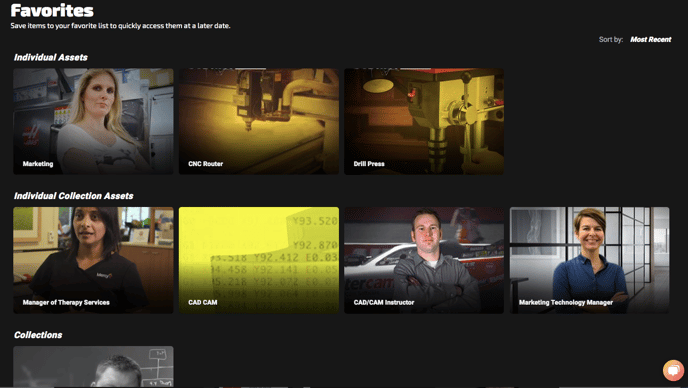
Task: Click the Manager of Therapy Services label
Action: [x=66, y=302]
